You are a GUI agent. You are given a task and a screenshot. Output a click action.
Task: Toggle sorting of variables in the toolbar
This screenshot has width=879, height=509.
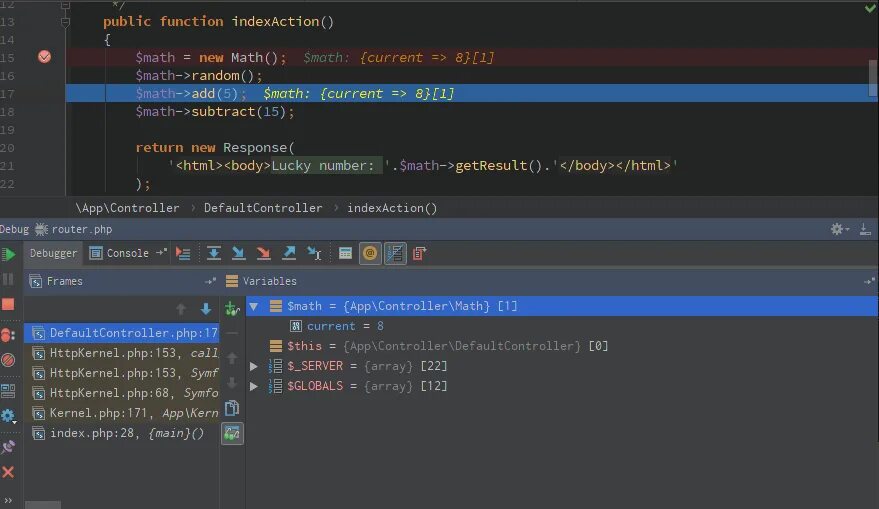[395, 253]
